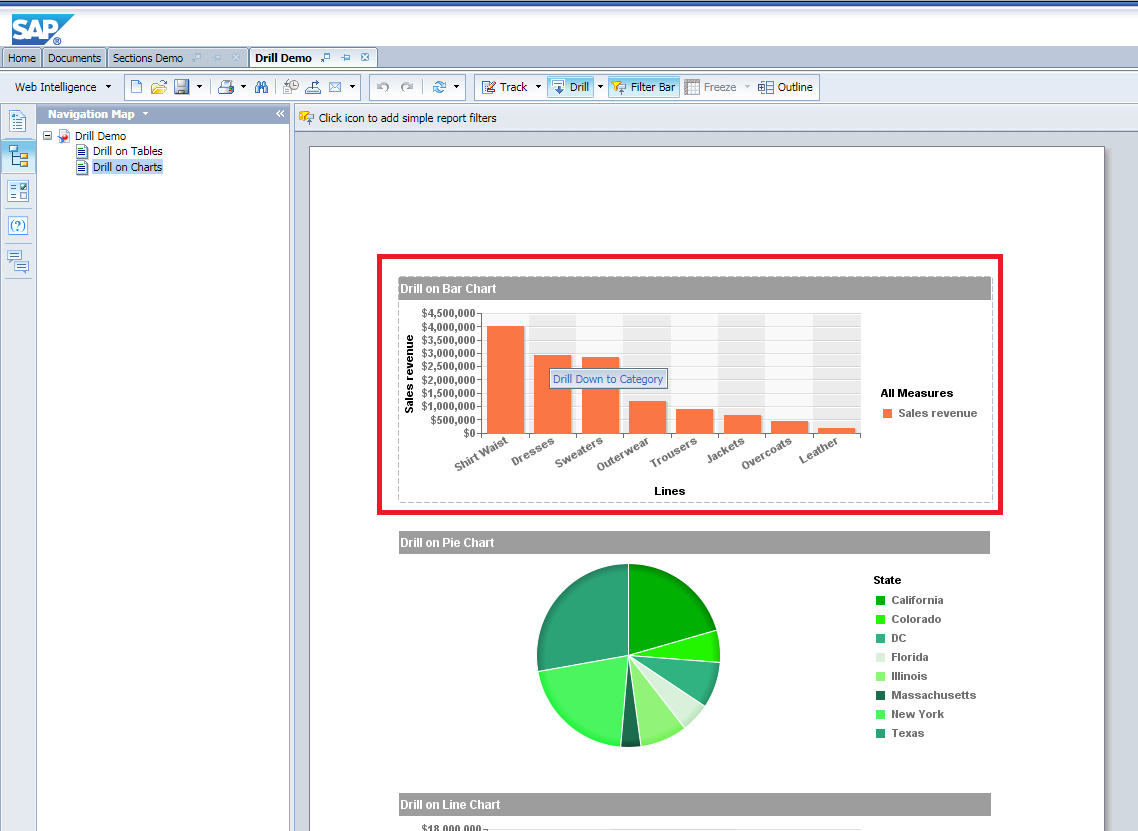1138x831 pixels.
Task: Open the User Prompt Input side panel icon
Action: [x=18, y=226]
